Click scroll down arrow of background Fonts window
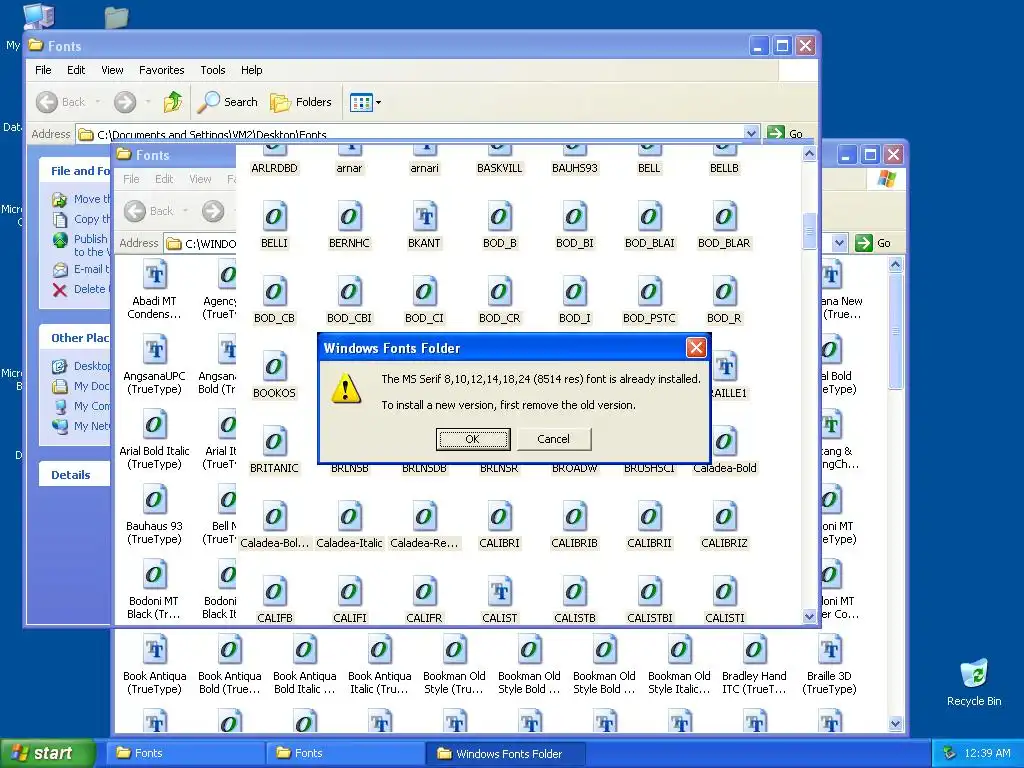The height and width of the screenshot is (768, 1024). point(895,724)
